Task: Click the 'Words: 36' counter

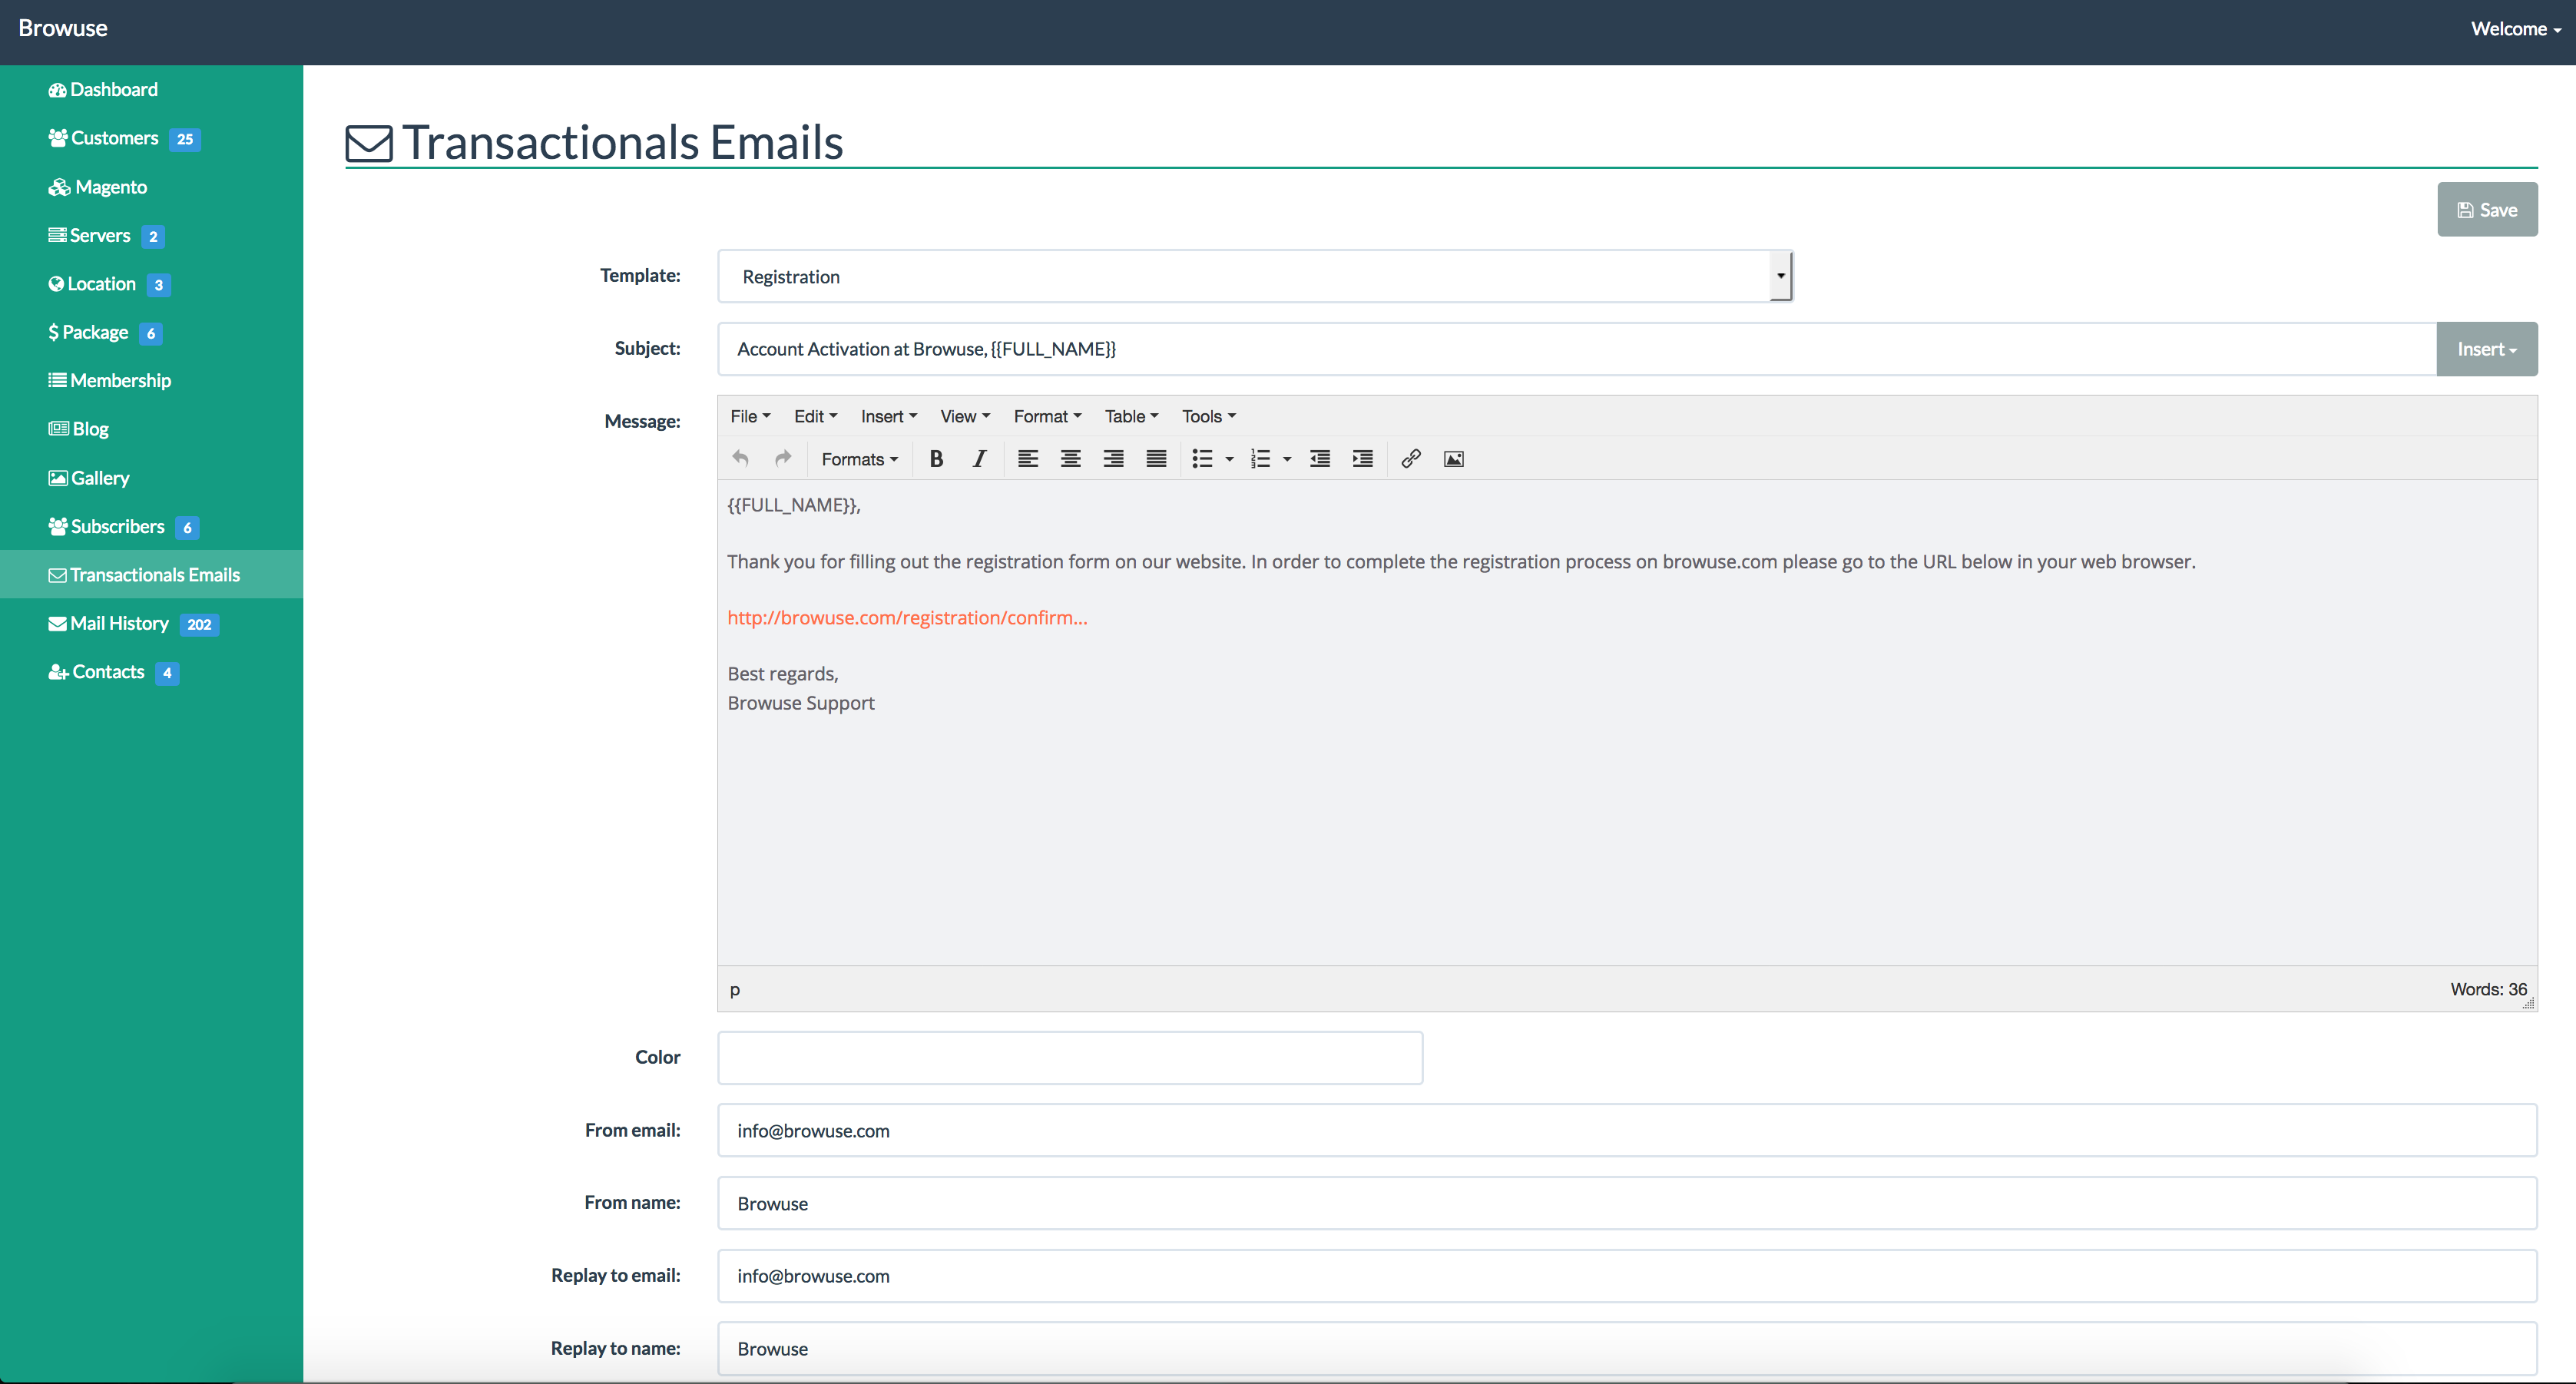Action: (x=2488, y=990)
